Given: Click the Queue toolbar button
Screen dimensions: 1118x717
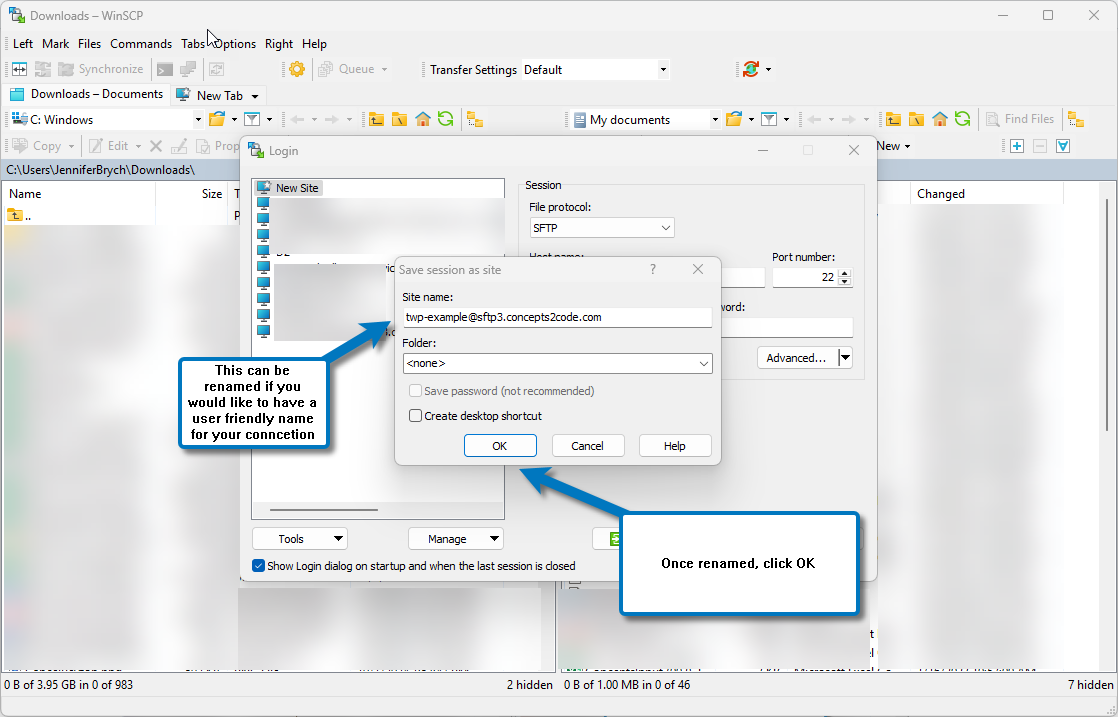Looking at the screenshot, I should (352, 69).
